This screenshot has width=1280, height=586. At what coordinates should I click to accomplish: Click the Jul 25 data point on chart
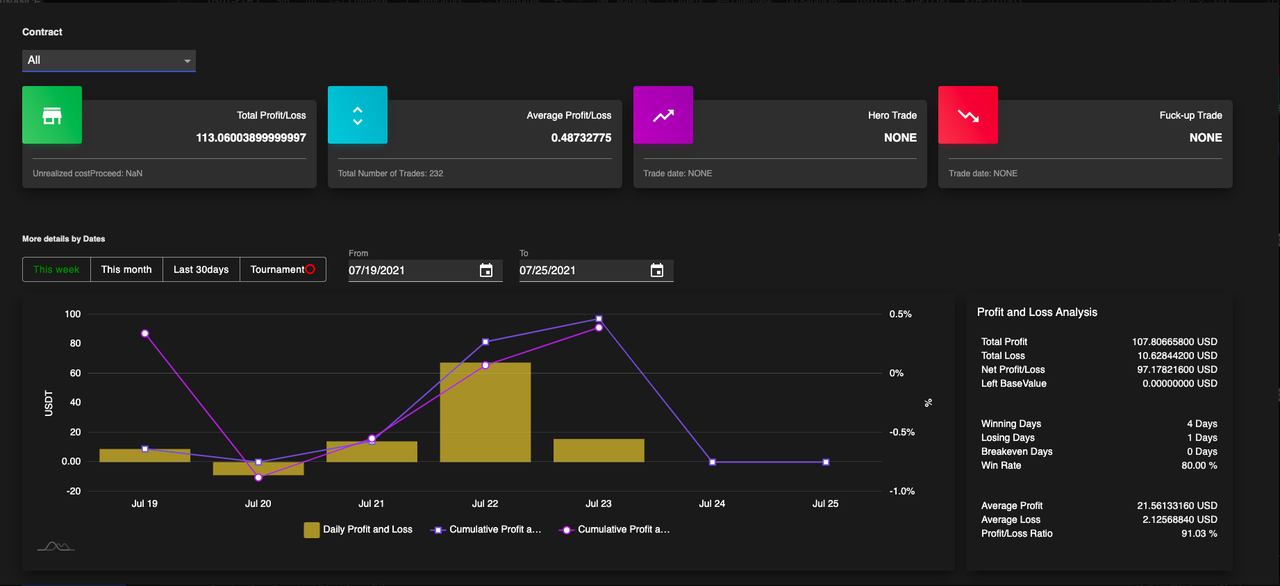click(x=826, y=462)
